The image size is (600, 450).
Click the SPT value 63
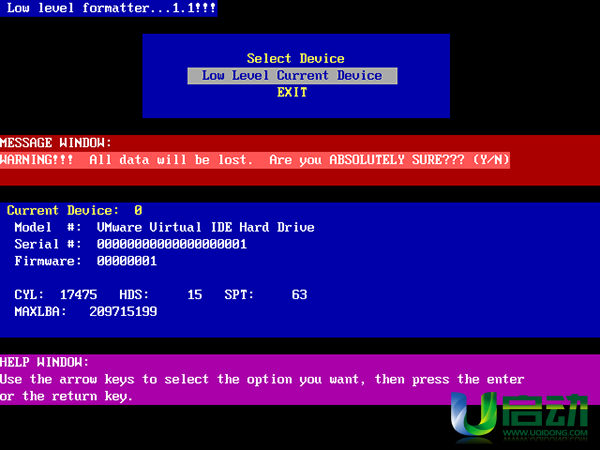click(x=299, y=295)
